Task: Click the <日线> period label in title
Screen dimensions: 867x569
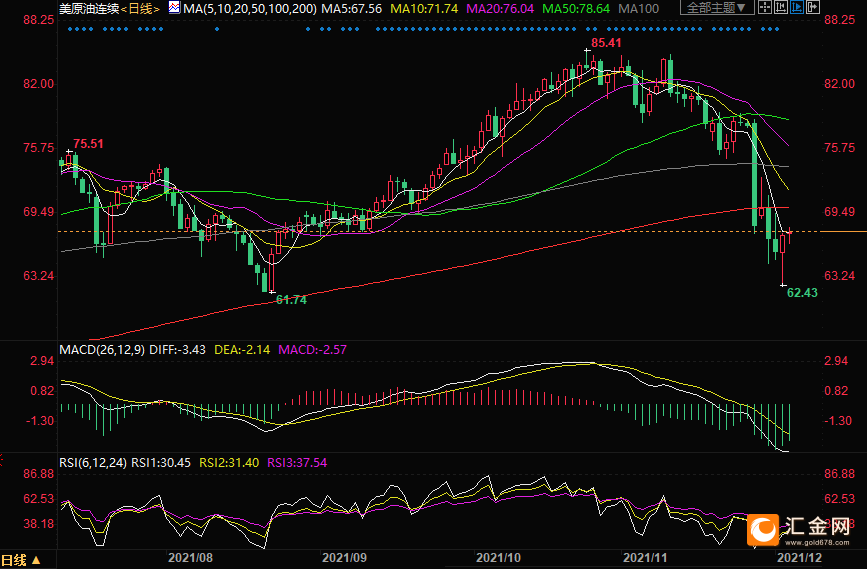Action: [x=140, y=9]
